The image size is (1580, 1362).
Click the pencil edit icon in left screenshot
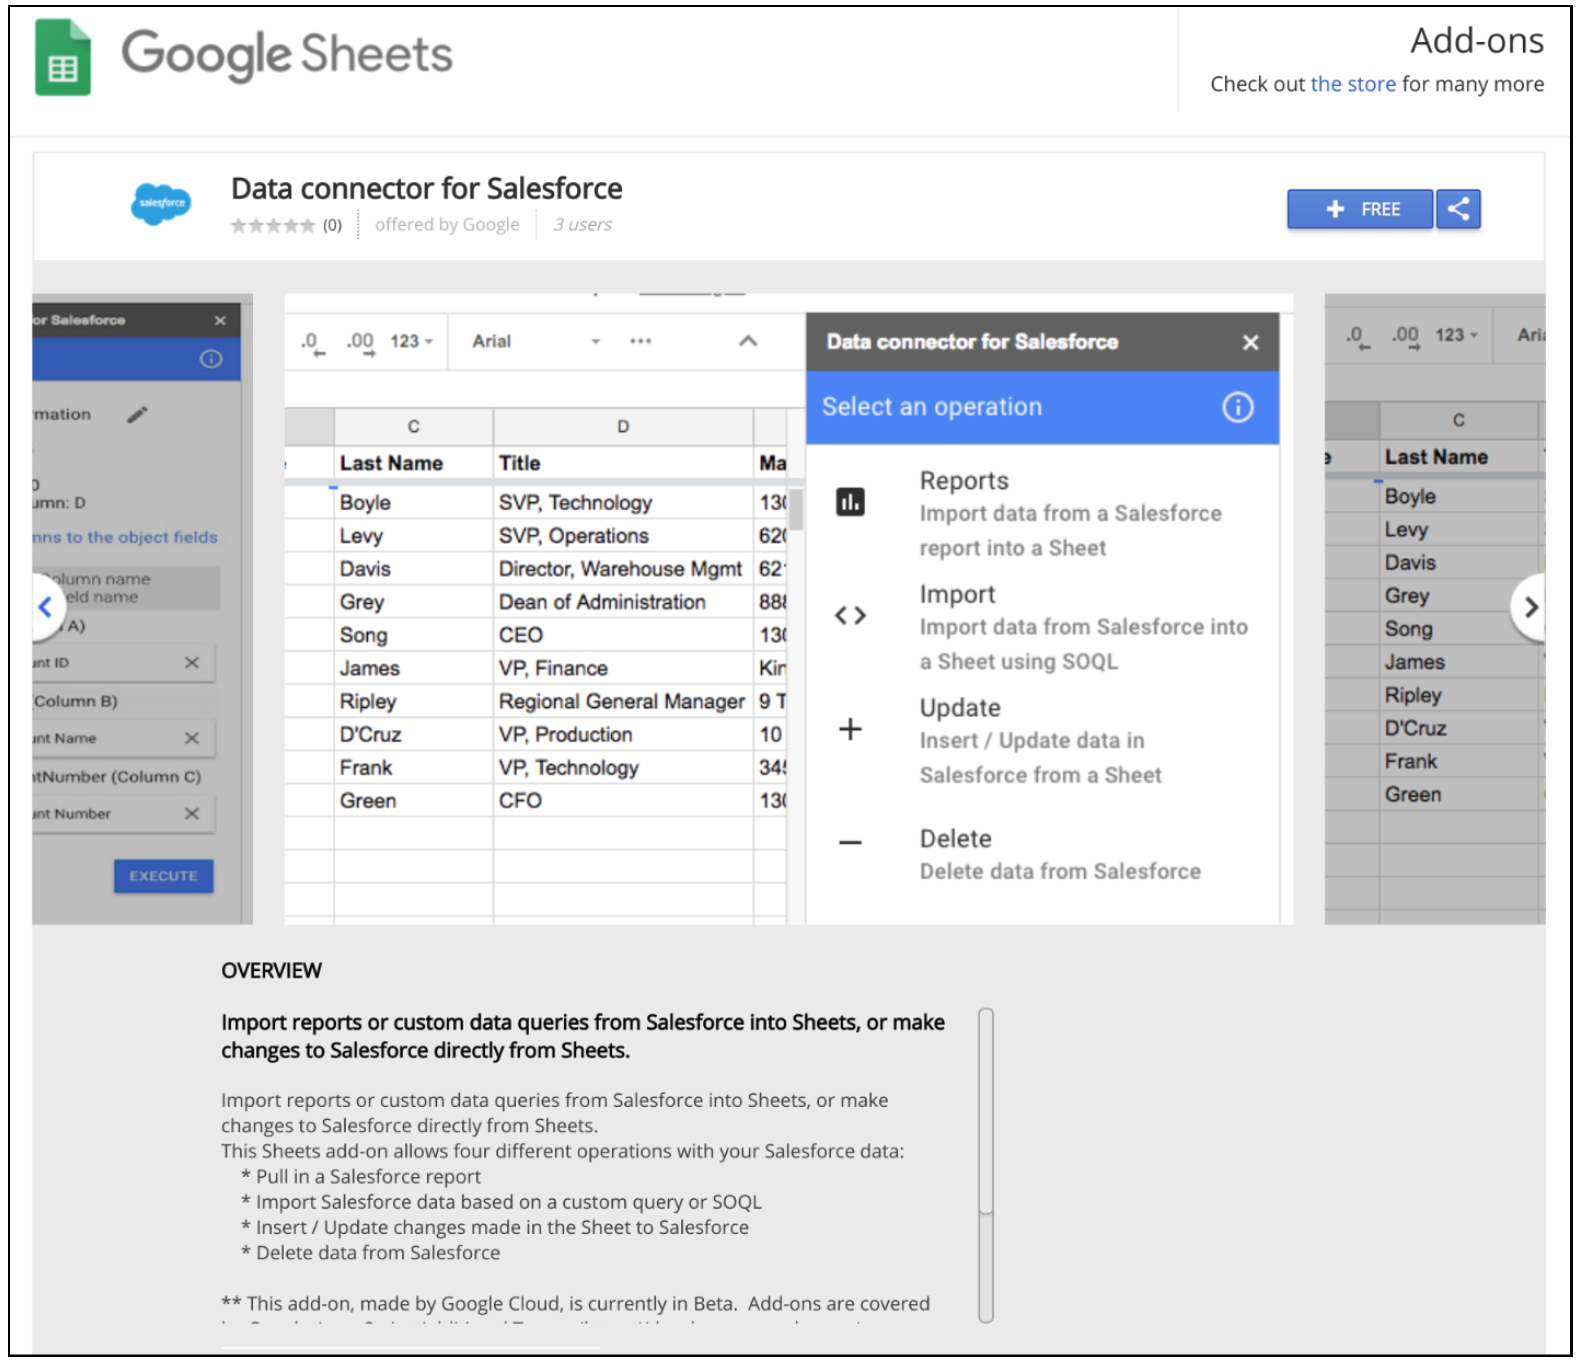(x=138, y=414)
